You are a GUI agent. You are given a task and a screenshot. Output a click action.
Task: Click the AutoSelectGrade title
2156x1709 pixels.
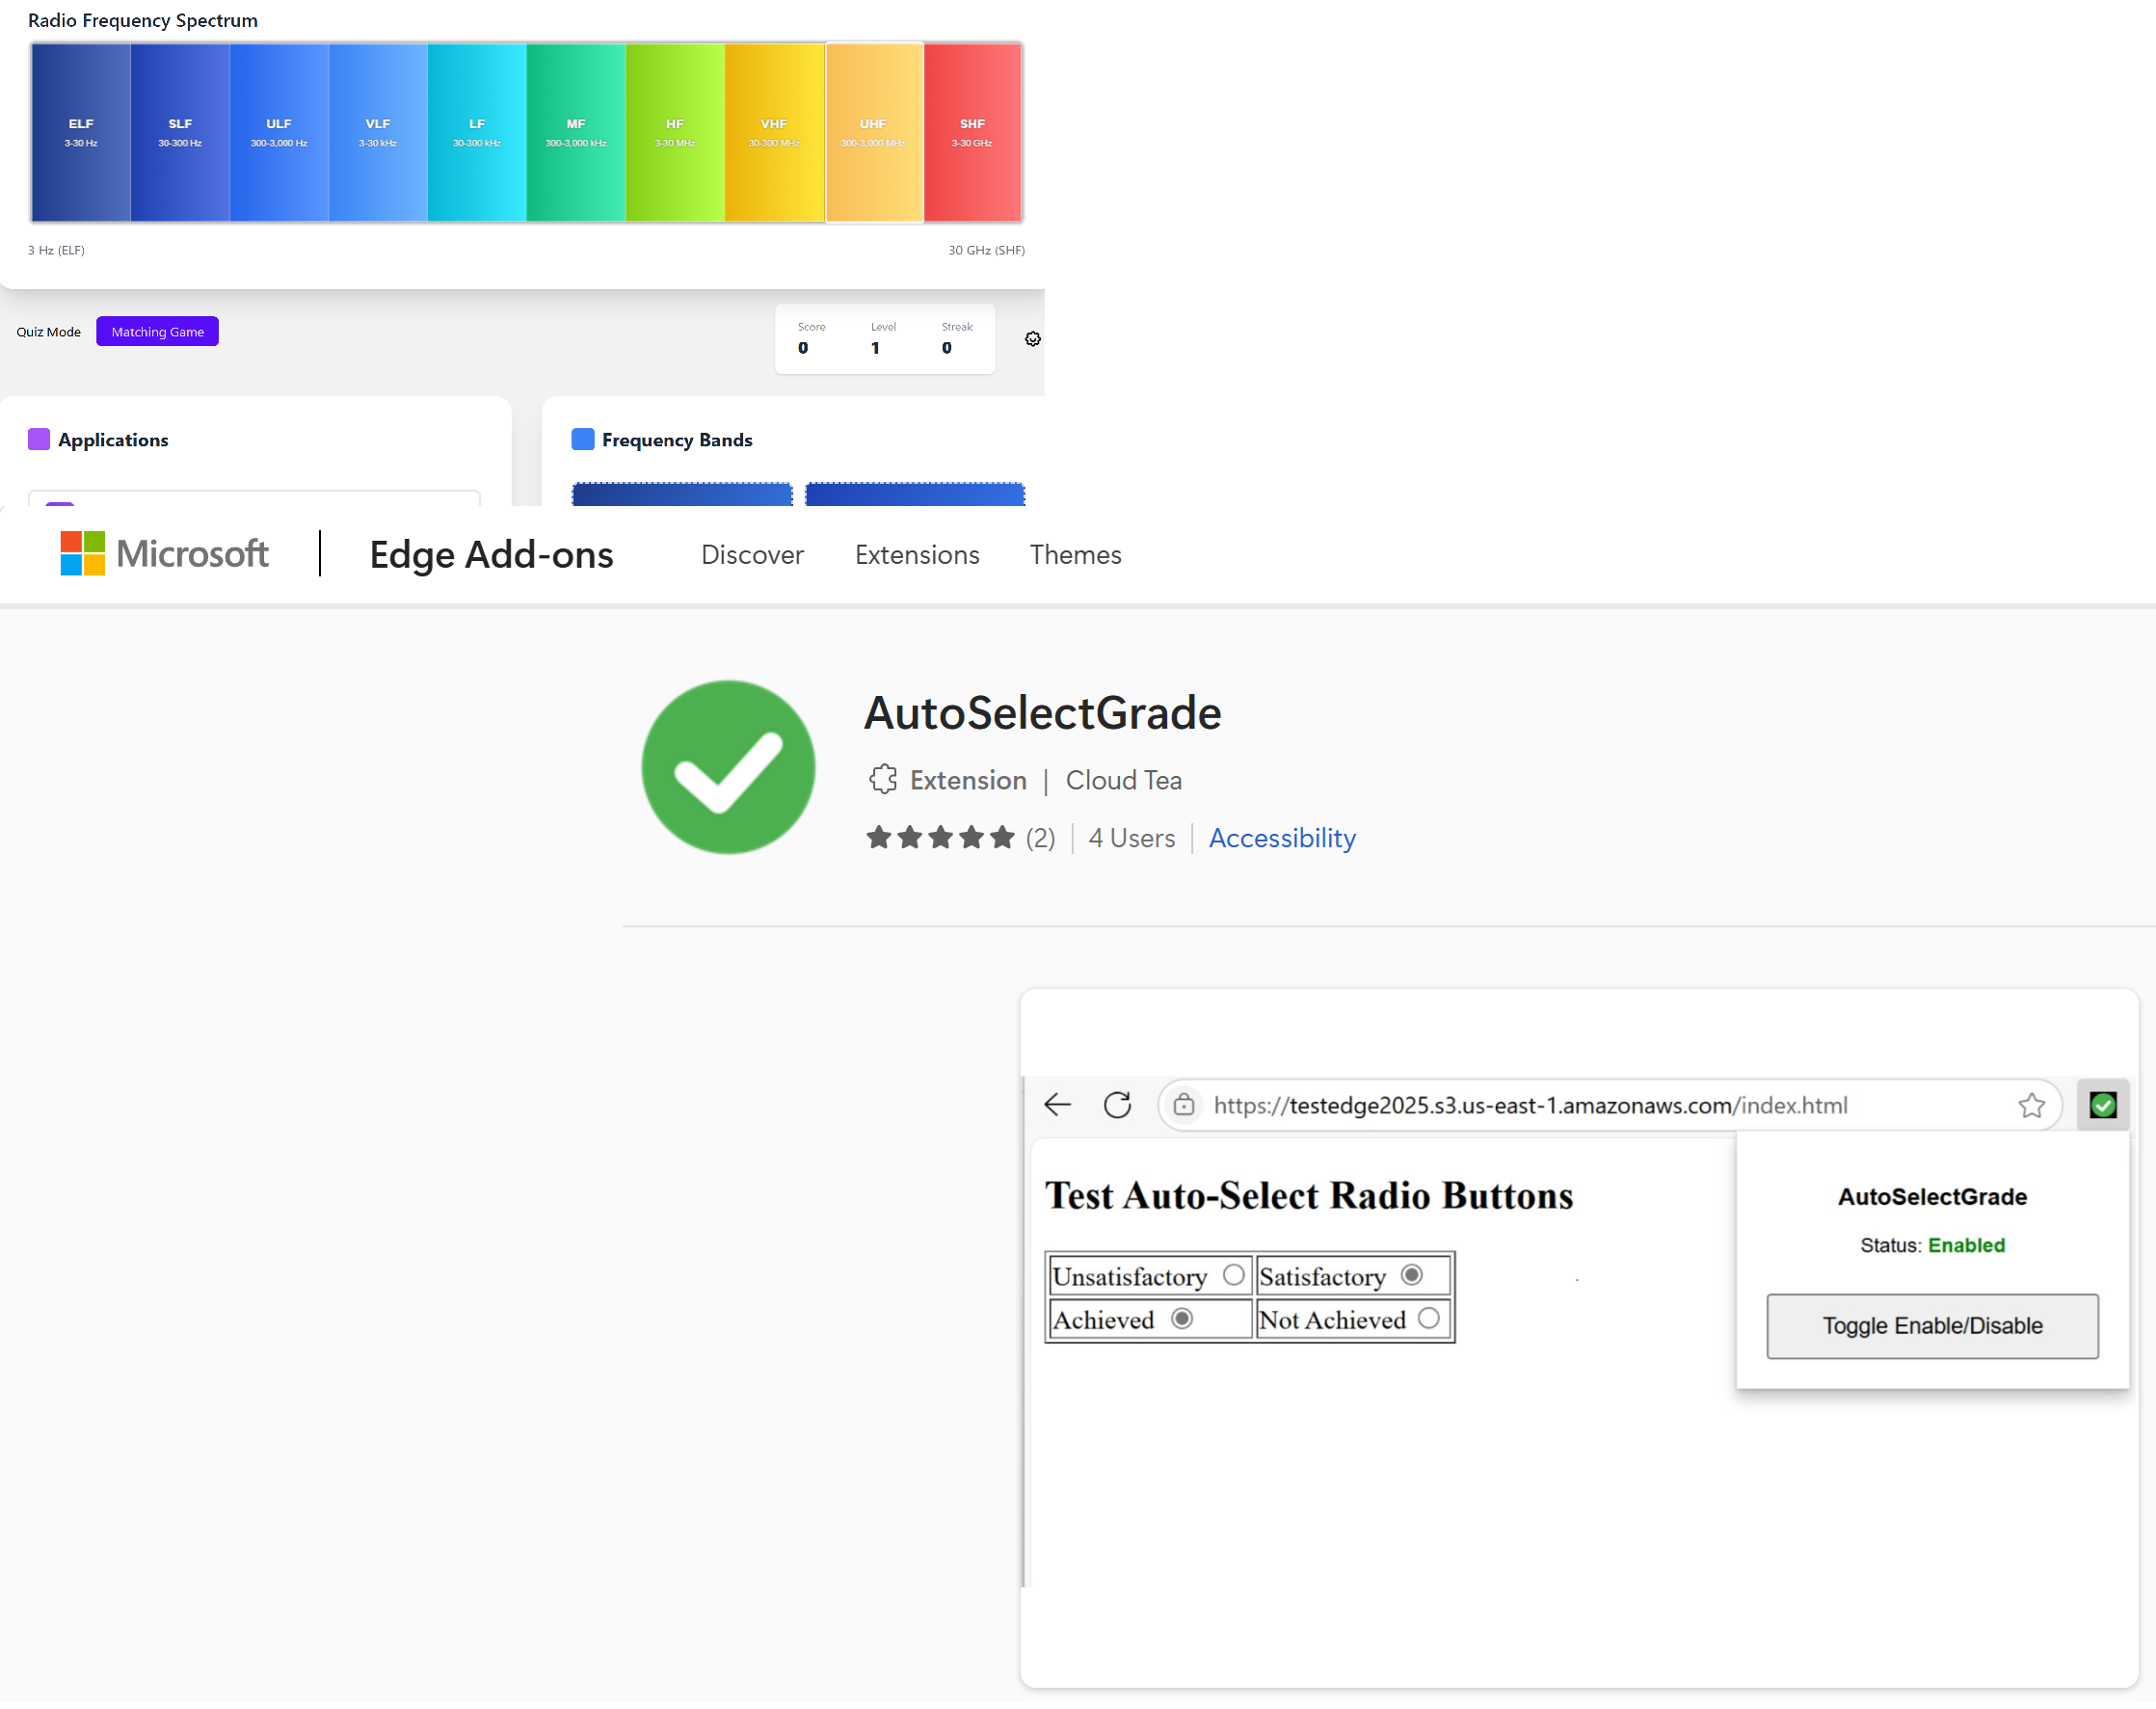pos(1043,713)
